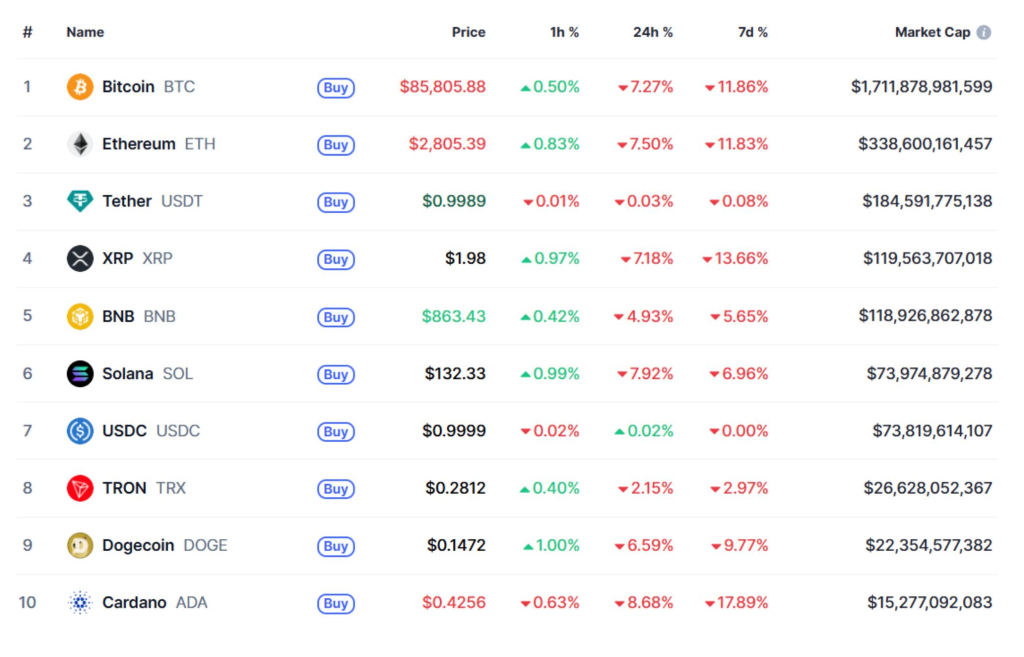The height and width of the screenshot is (657, 1024).
Task: Click the Cardano logo icon
Action: point(80,603)
